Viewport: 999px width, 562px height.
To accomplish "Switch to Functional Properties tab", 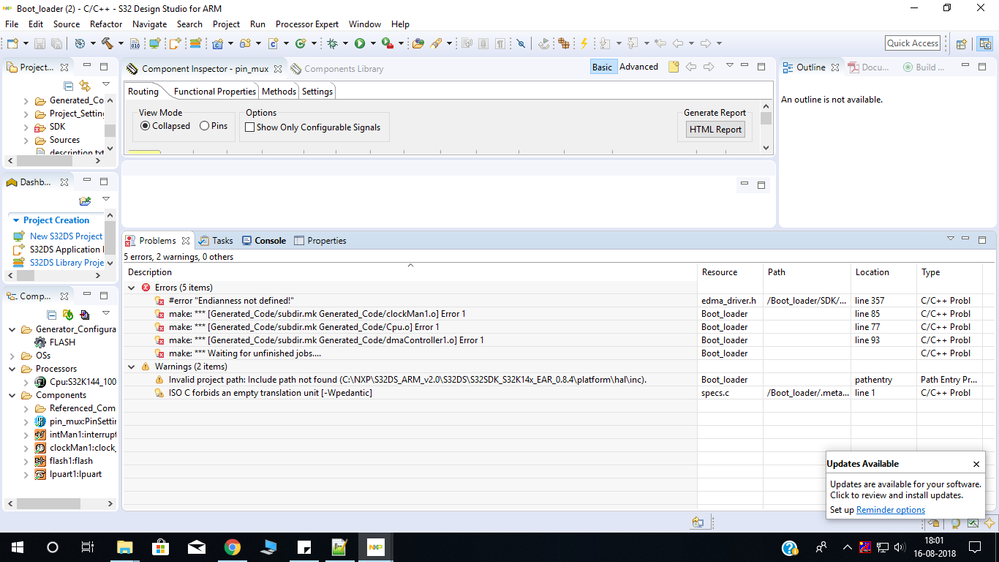I will point(214,92).
